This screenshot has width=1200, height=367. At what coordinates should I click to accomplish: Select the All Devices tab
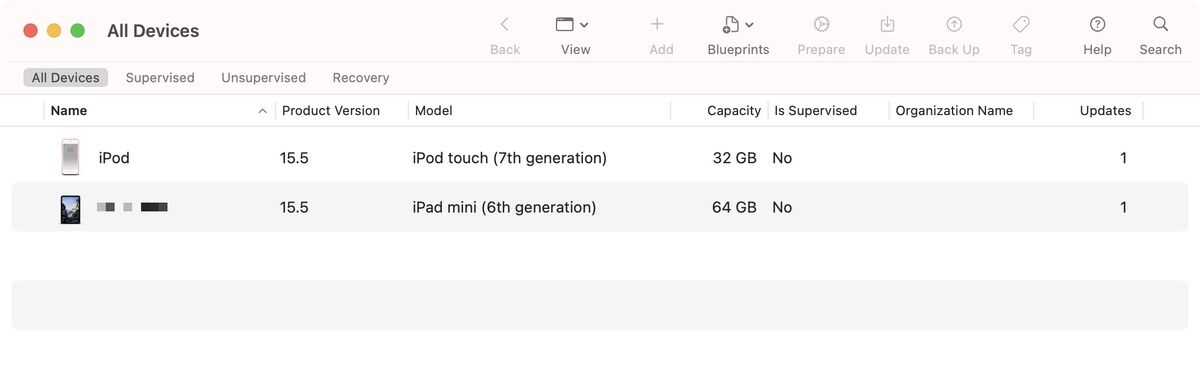pos(66,77)
